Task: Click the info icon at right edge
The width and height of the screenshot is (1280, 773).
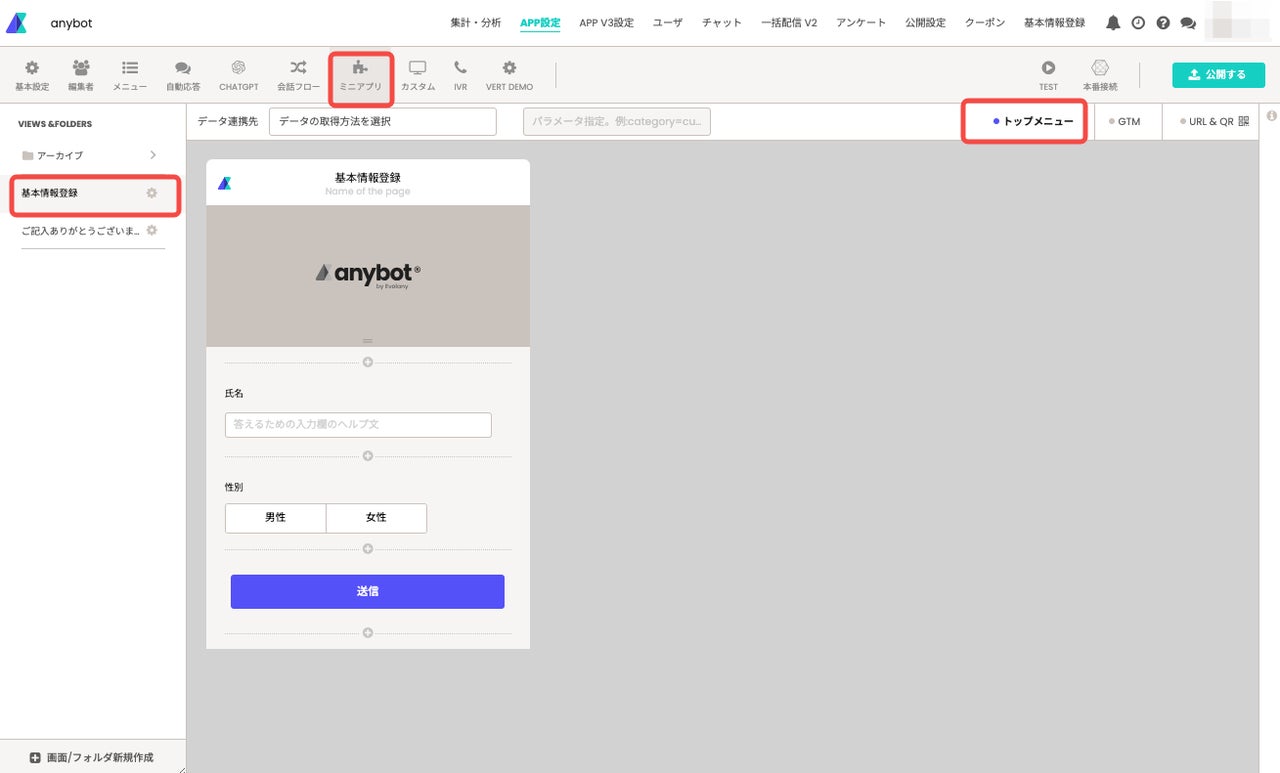Action: (x=1272, y=116)
